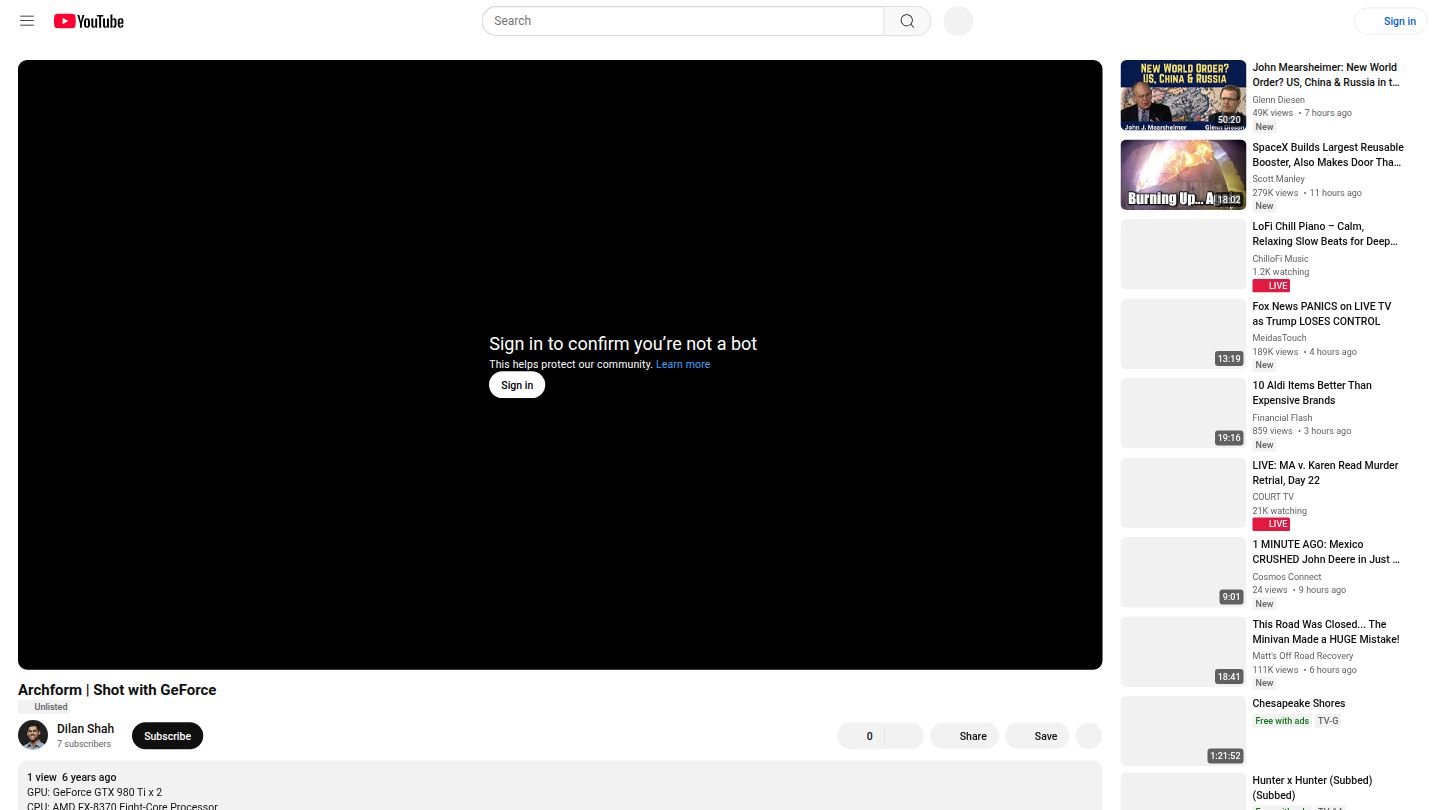Open the Dilan Shah channel name link
1440x810 pixels.
[85, 729]
